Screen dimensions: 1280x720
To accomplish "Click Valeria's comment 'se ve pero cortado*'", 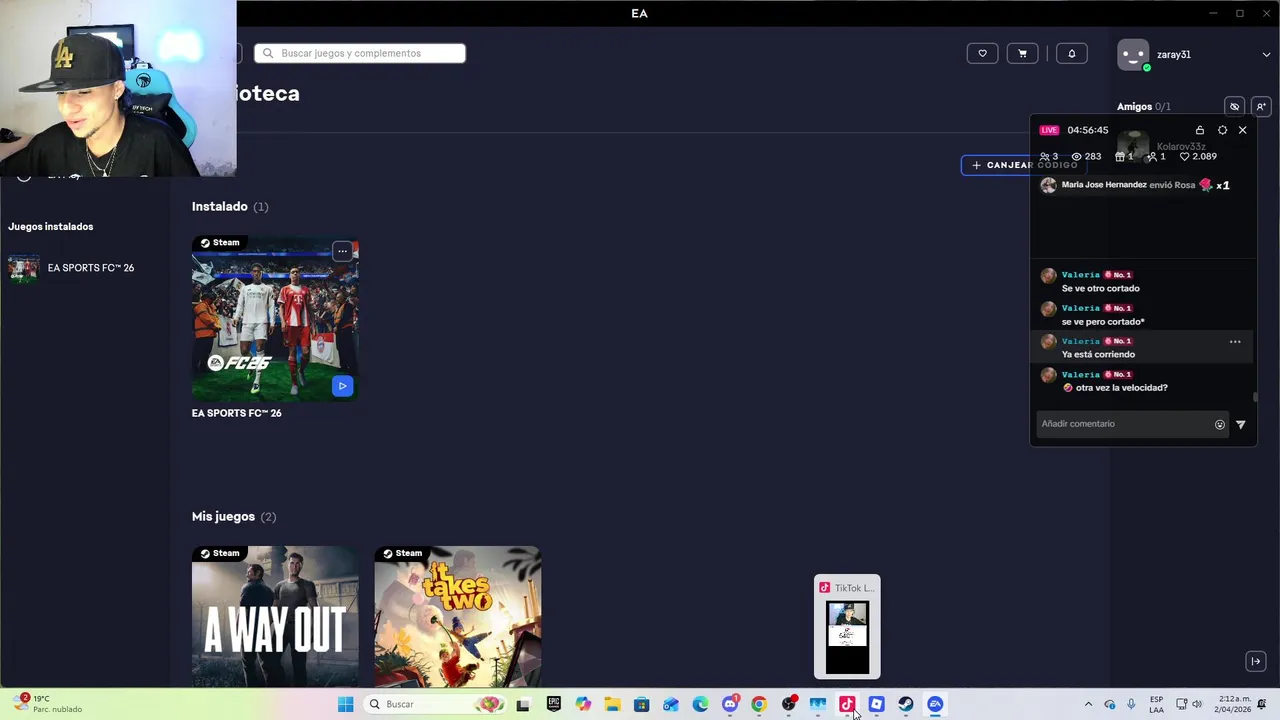I will (x=1103, y=322).
